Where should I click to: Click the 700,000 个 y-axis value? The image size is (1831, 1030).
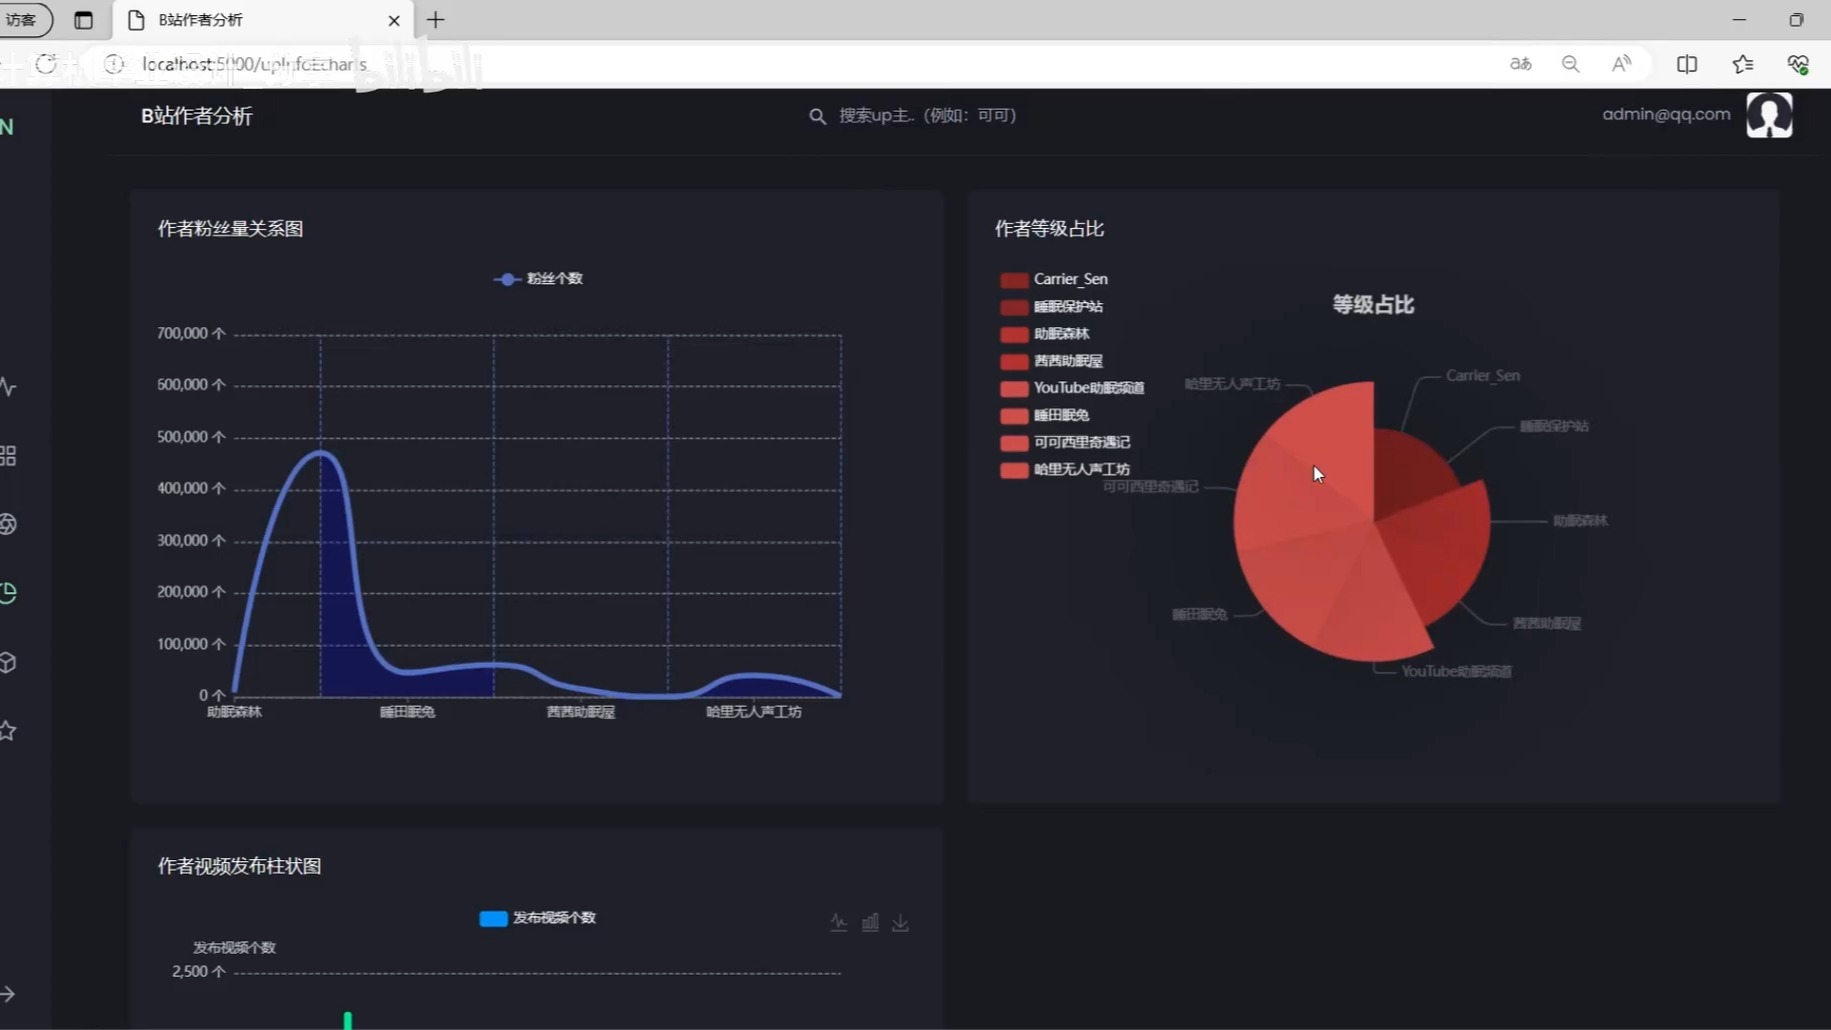(x=191, y=333)
